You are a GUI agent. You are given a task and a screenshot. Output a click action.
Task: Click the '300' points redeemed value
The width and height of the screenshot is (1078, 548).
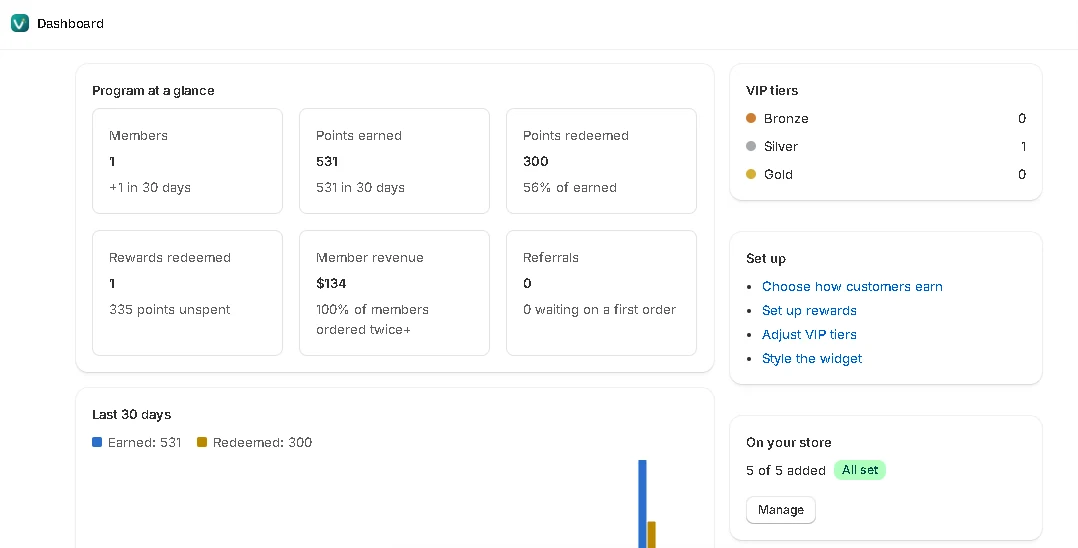tap(536, 162)
